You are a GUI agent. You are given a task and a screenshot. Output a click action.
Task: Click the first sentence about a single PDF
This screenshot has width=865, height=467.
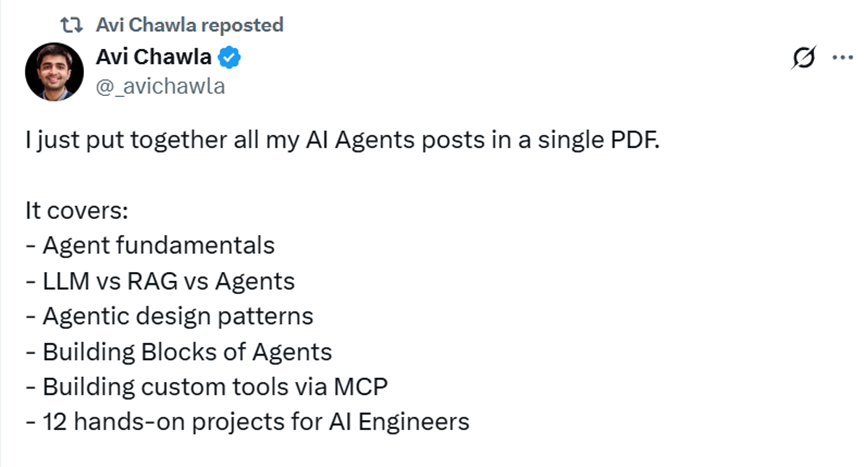coord(342,140)
